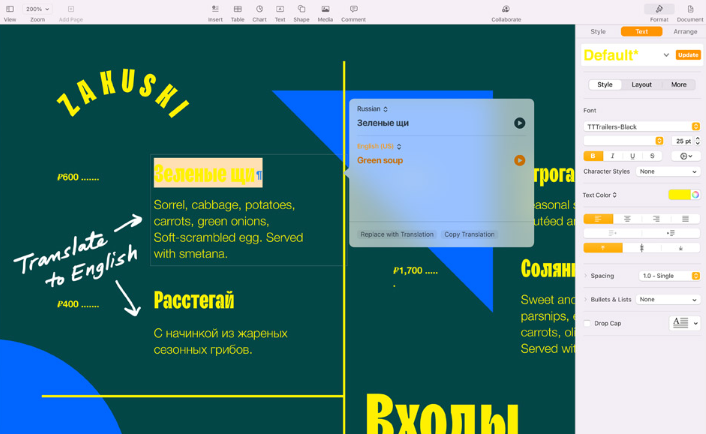Play the Green soup translation audio
Image resolution: width=706 pixels, height=434 pixels.
point(519,160)
